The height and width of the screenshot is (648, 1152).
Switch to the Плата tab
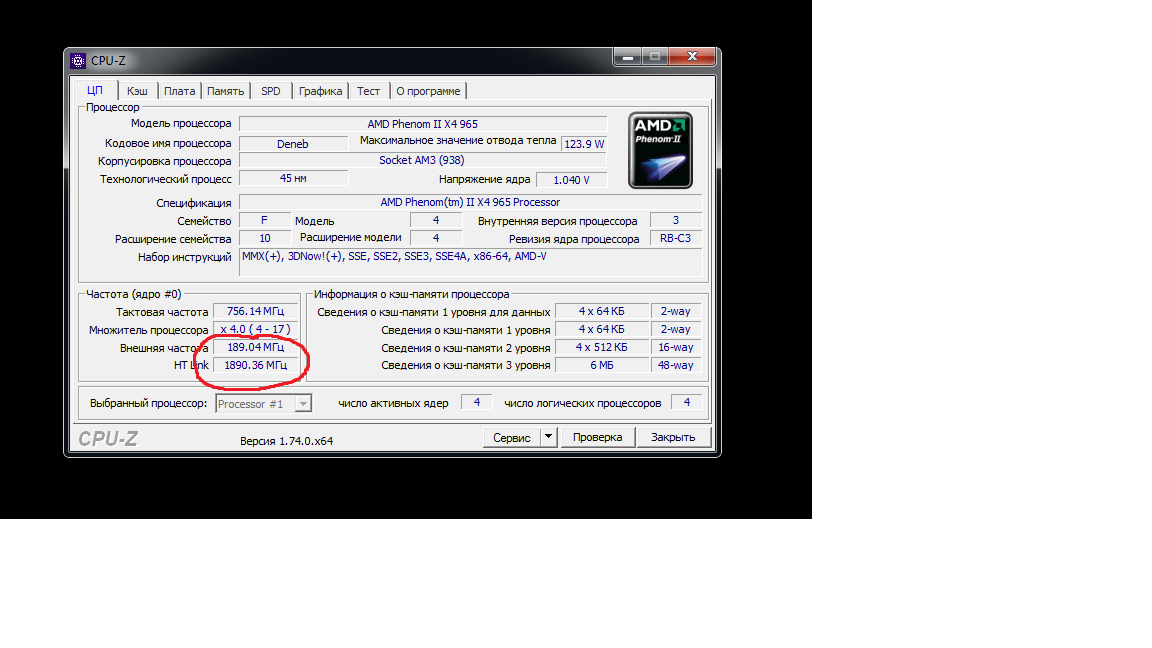pos(179,91)
